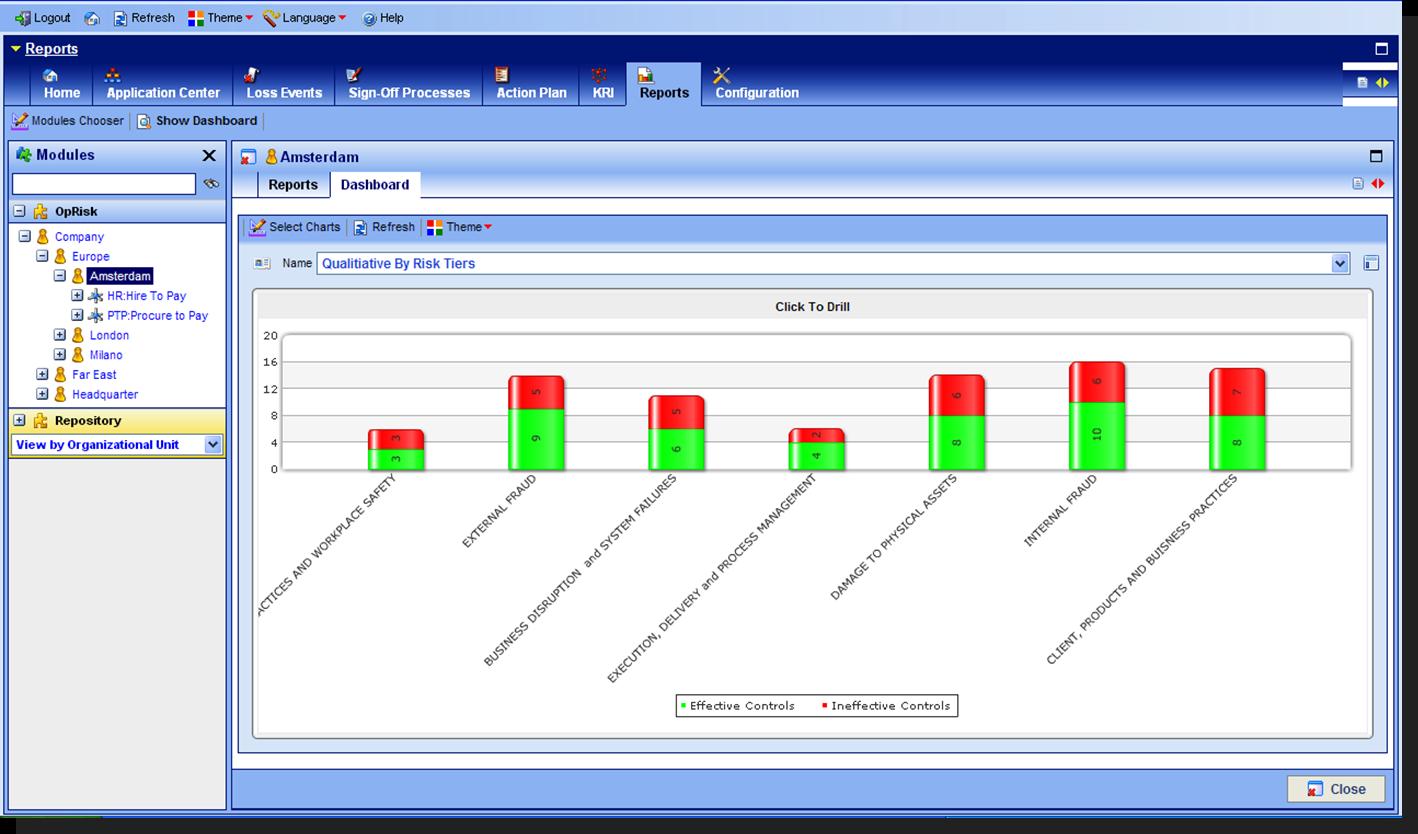The height and width of the screenshot is (834, 1418).
Task: Click the Logout icon in top toolbar
Action: (22, 18)
